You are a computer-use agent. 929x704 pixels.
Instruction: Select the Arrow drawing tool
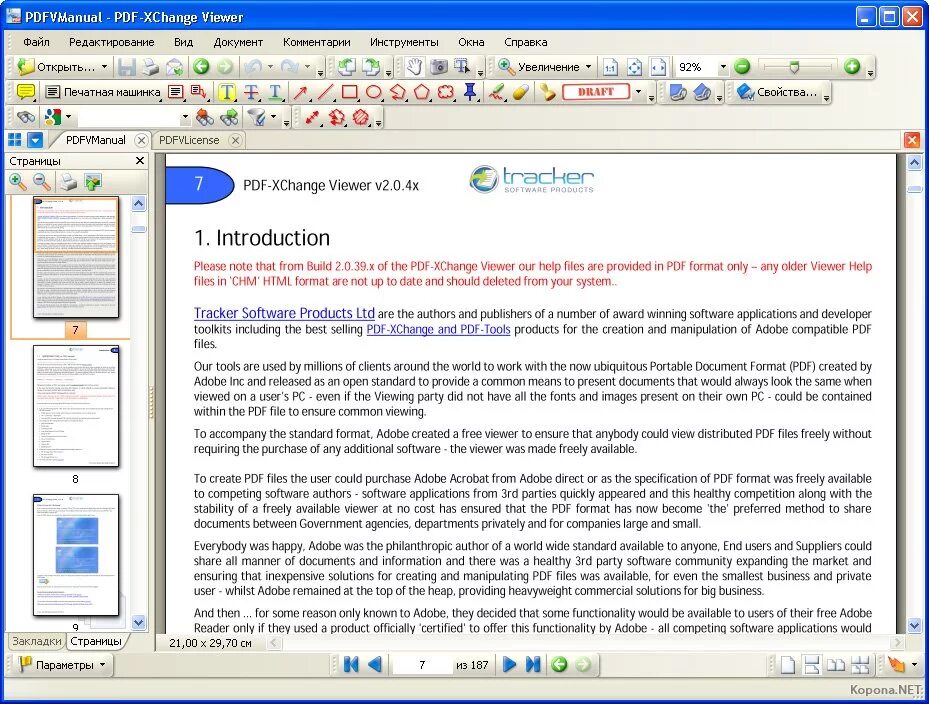[x=300, y=92]
